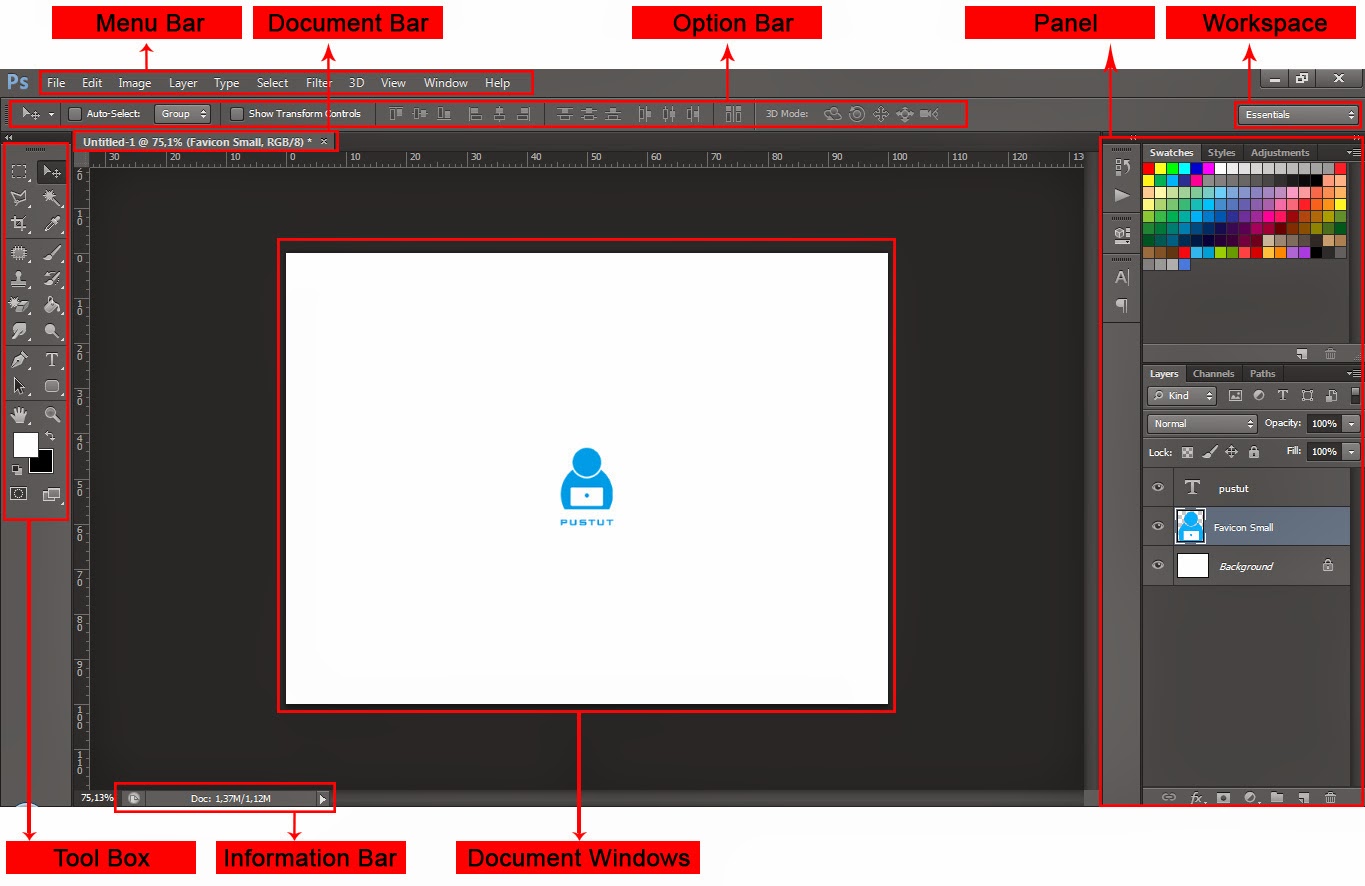The image size is (1365, 886).
Task: Check Show Transform Controls
Action: pyautogui.click(x=237, y=114)
